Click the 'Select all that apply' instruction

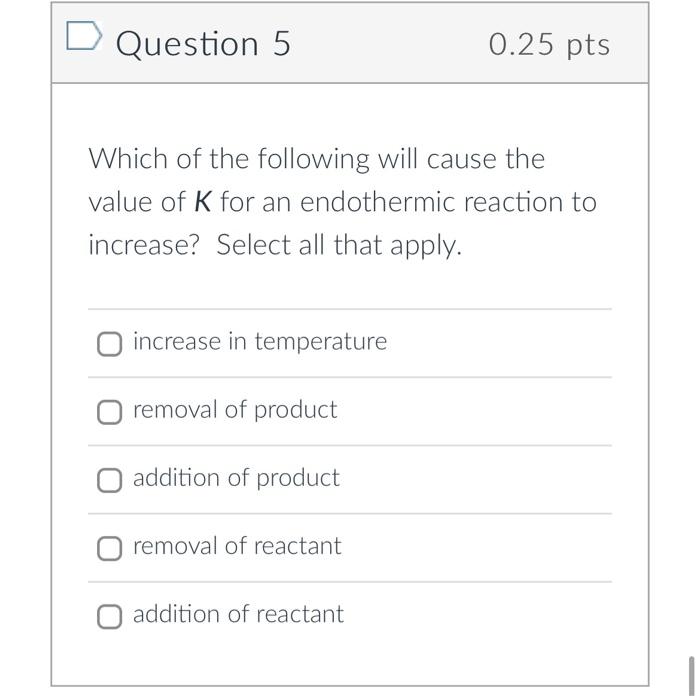coord(339,246)
